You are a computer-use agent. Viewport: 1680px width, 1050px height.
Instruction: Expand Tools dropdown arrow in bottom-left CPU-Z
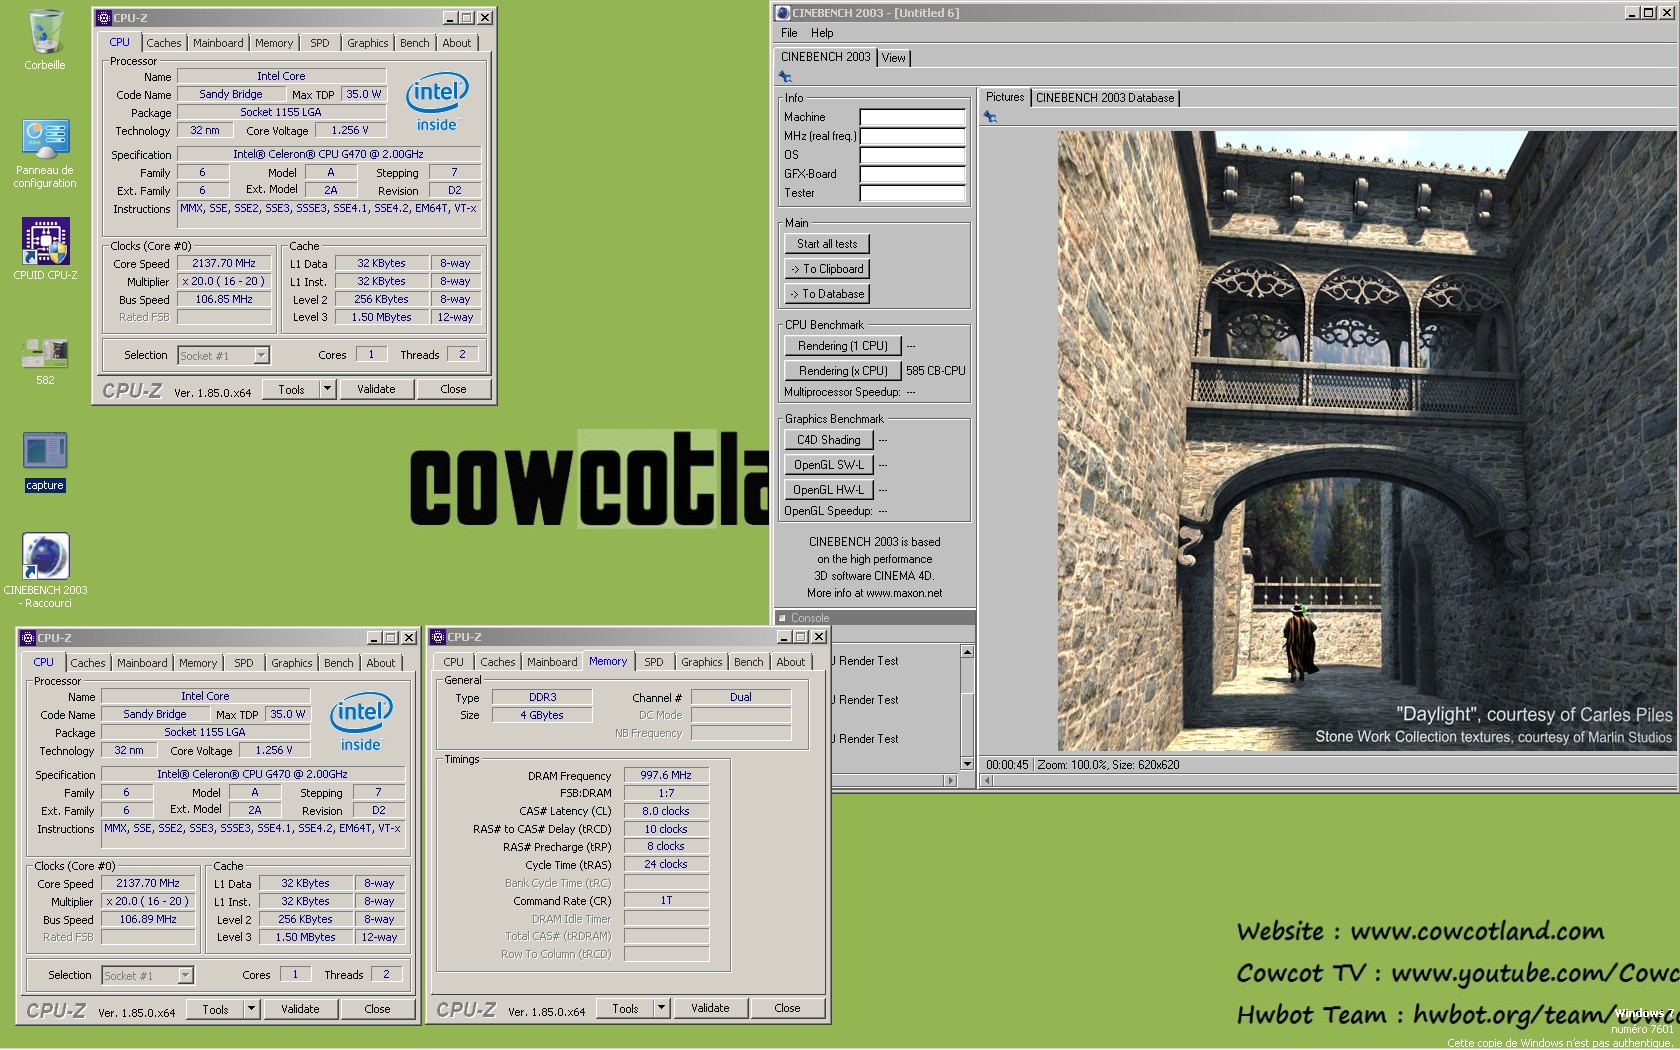pyautogui.click(x=251, y=1009)
